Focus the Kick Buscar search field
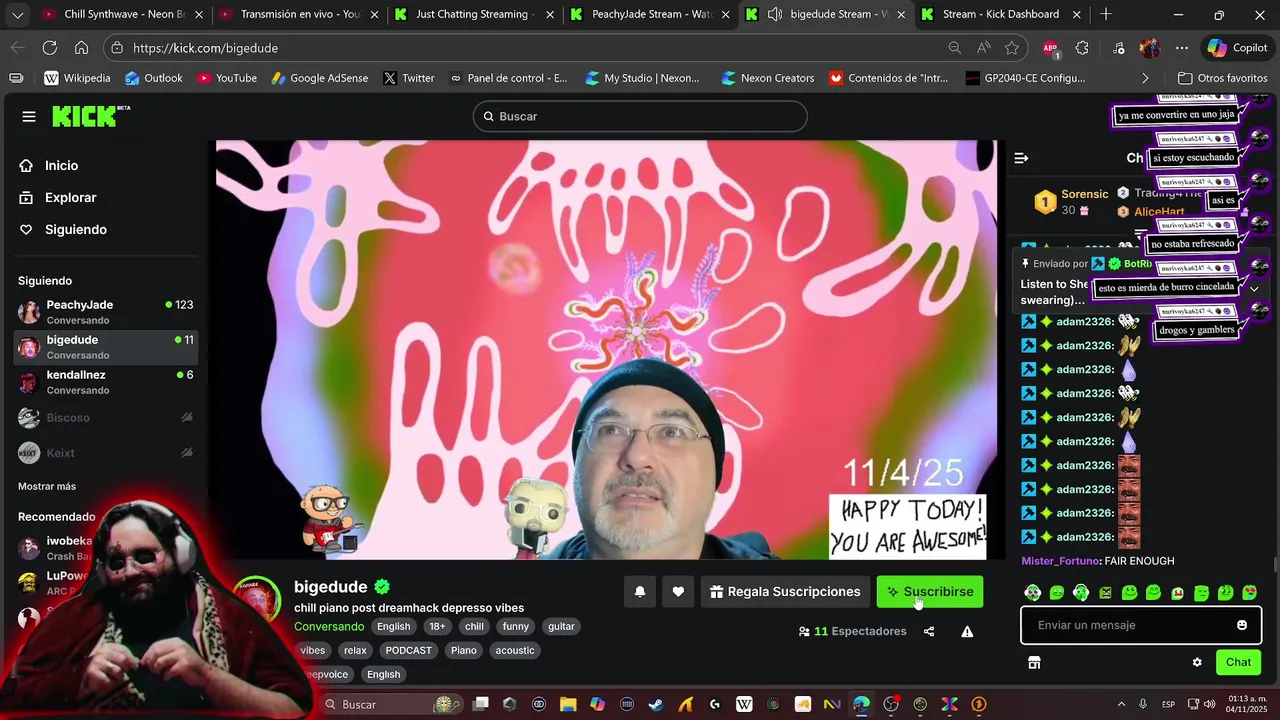This screenshot has width=1280, height=720. tap(640, 116)
